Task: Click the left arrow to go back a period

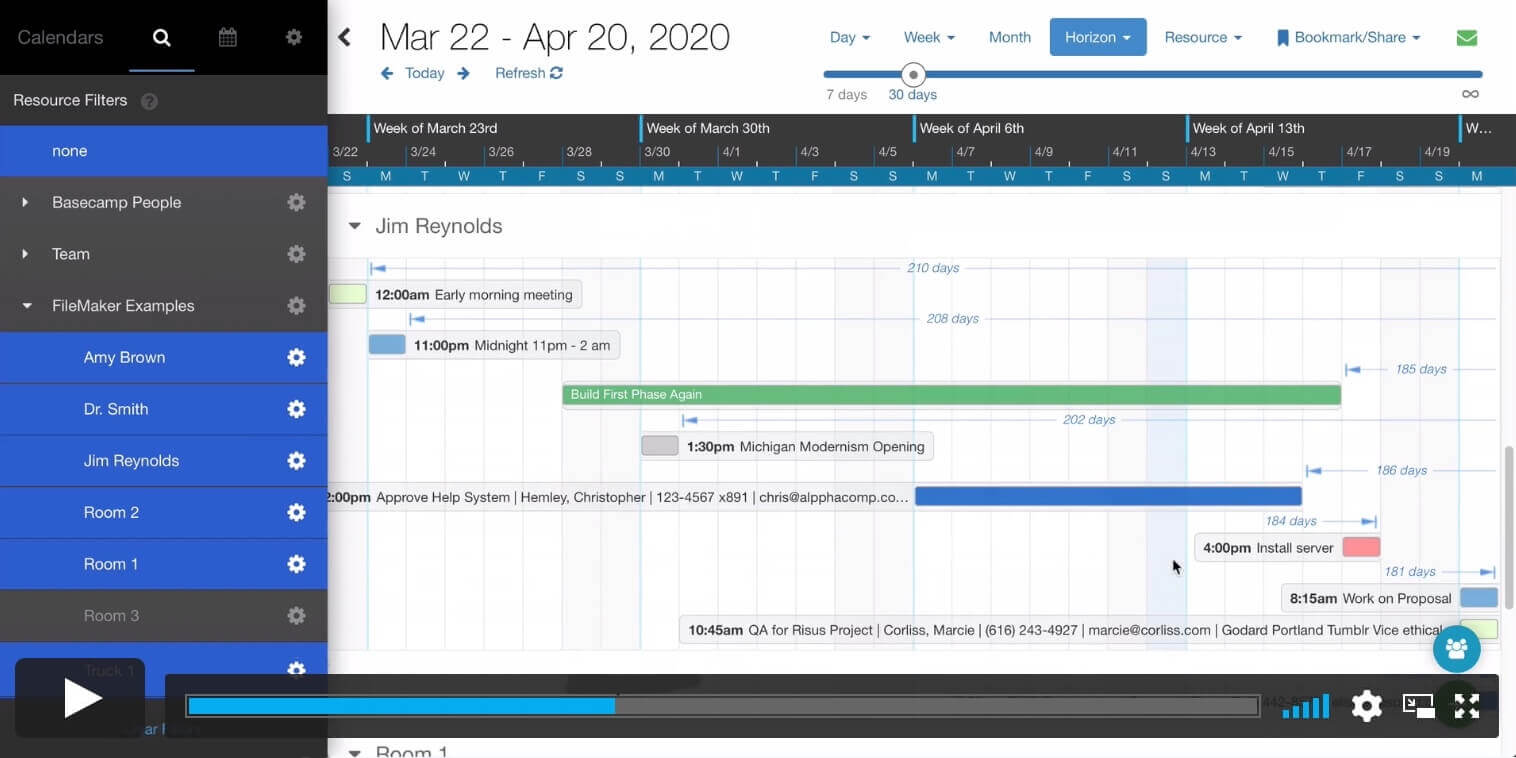Action: point(386,72)
